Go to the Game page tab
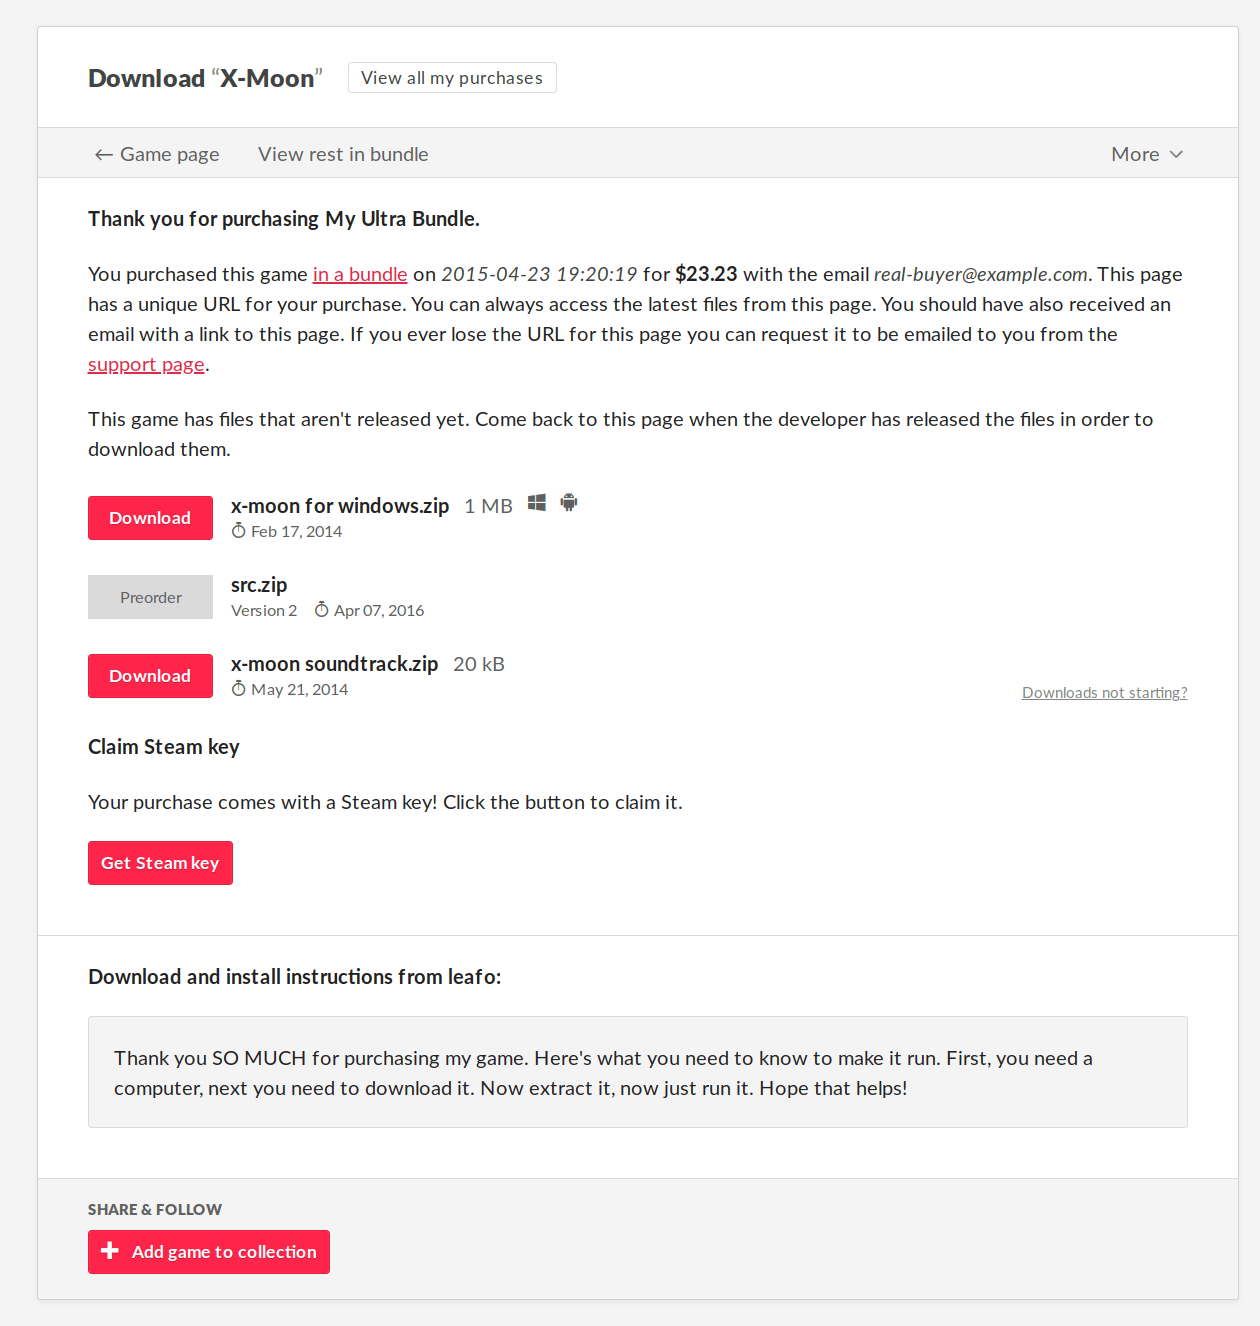 coord(169,154)
